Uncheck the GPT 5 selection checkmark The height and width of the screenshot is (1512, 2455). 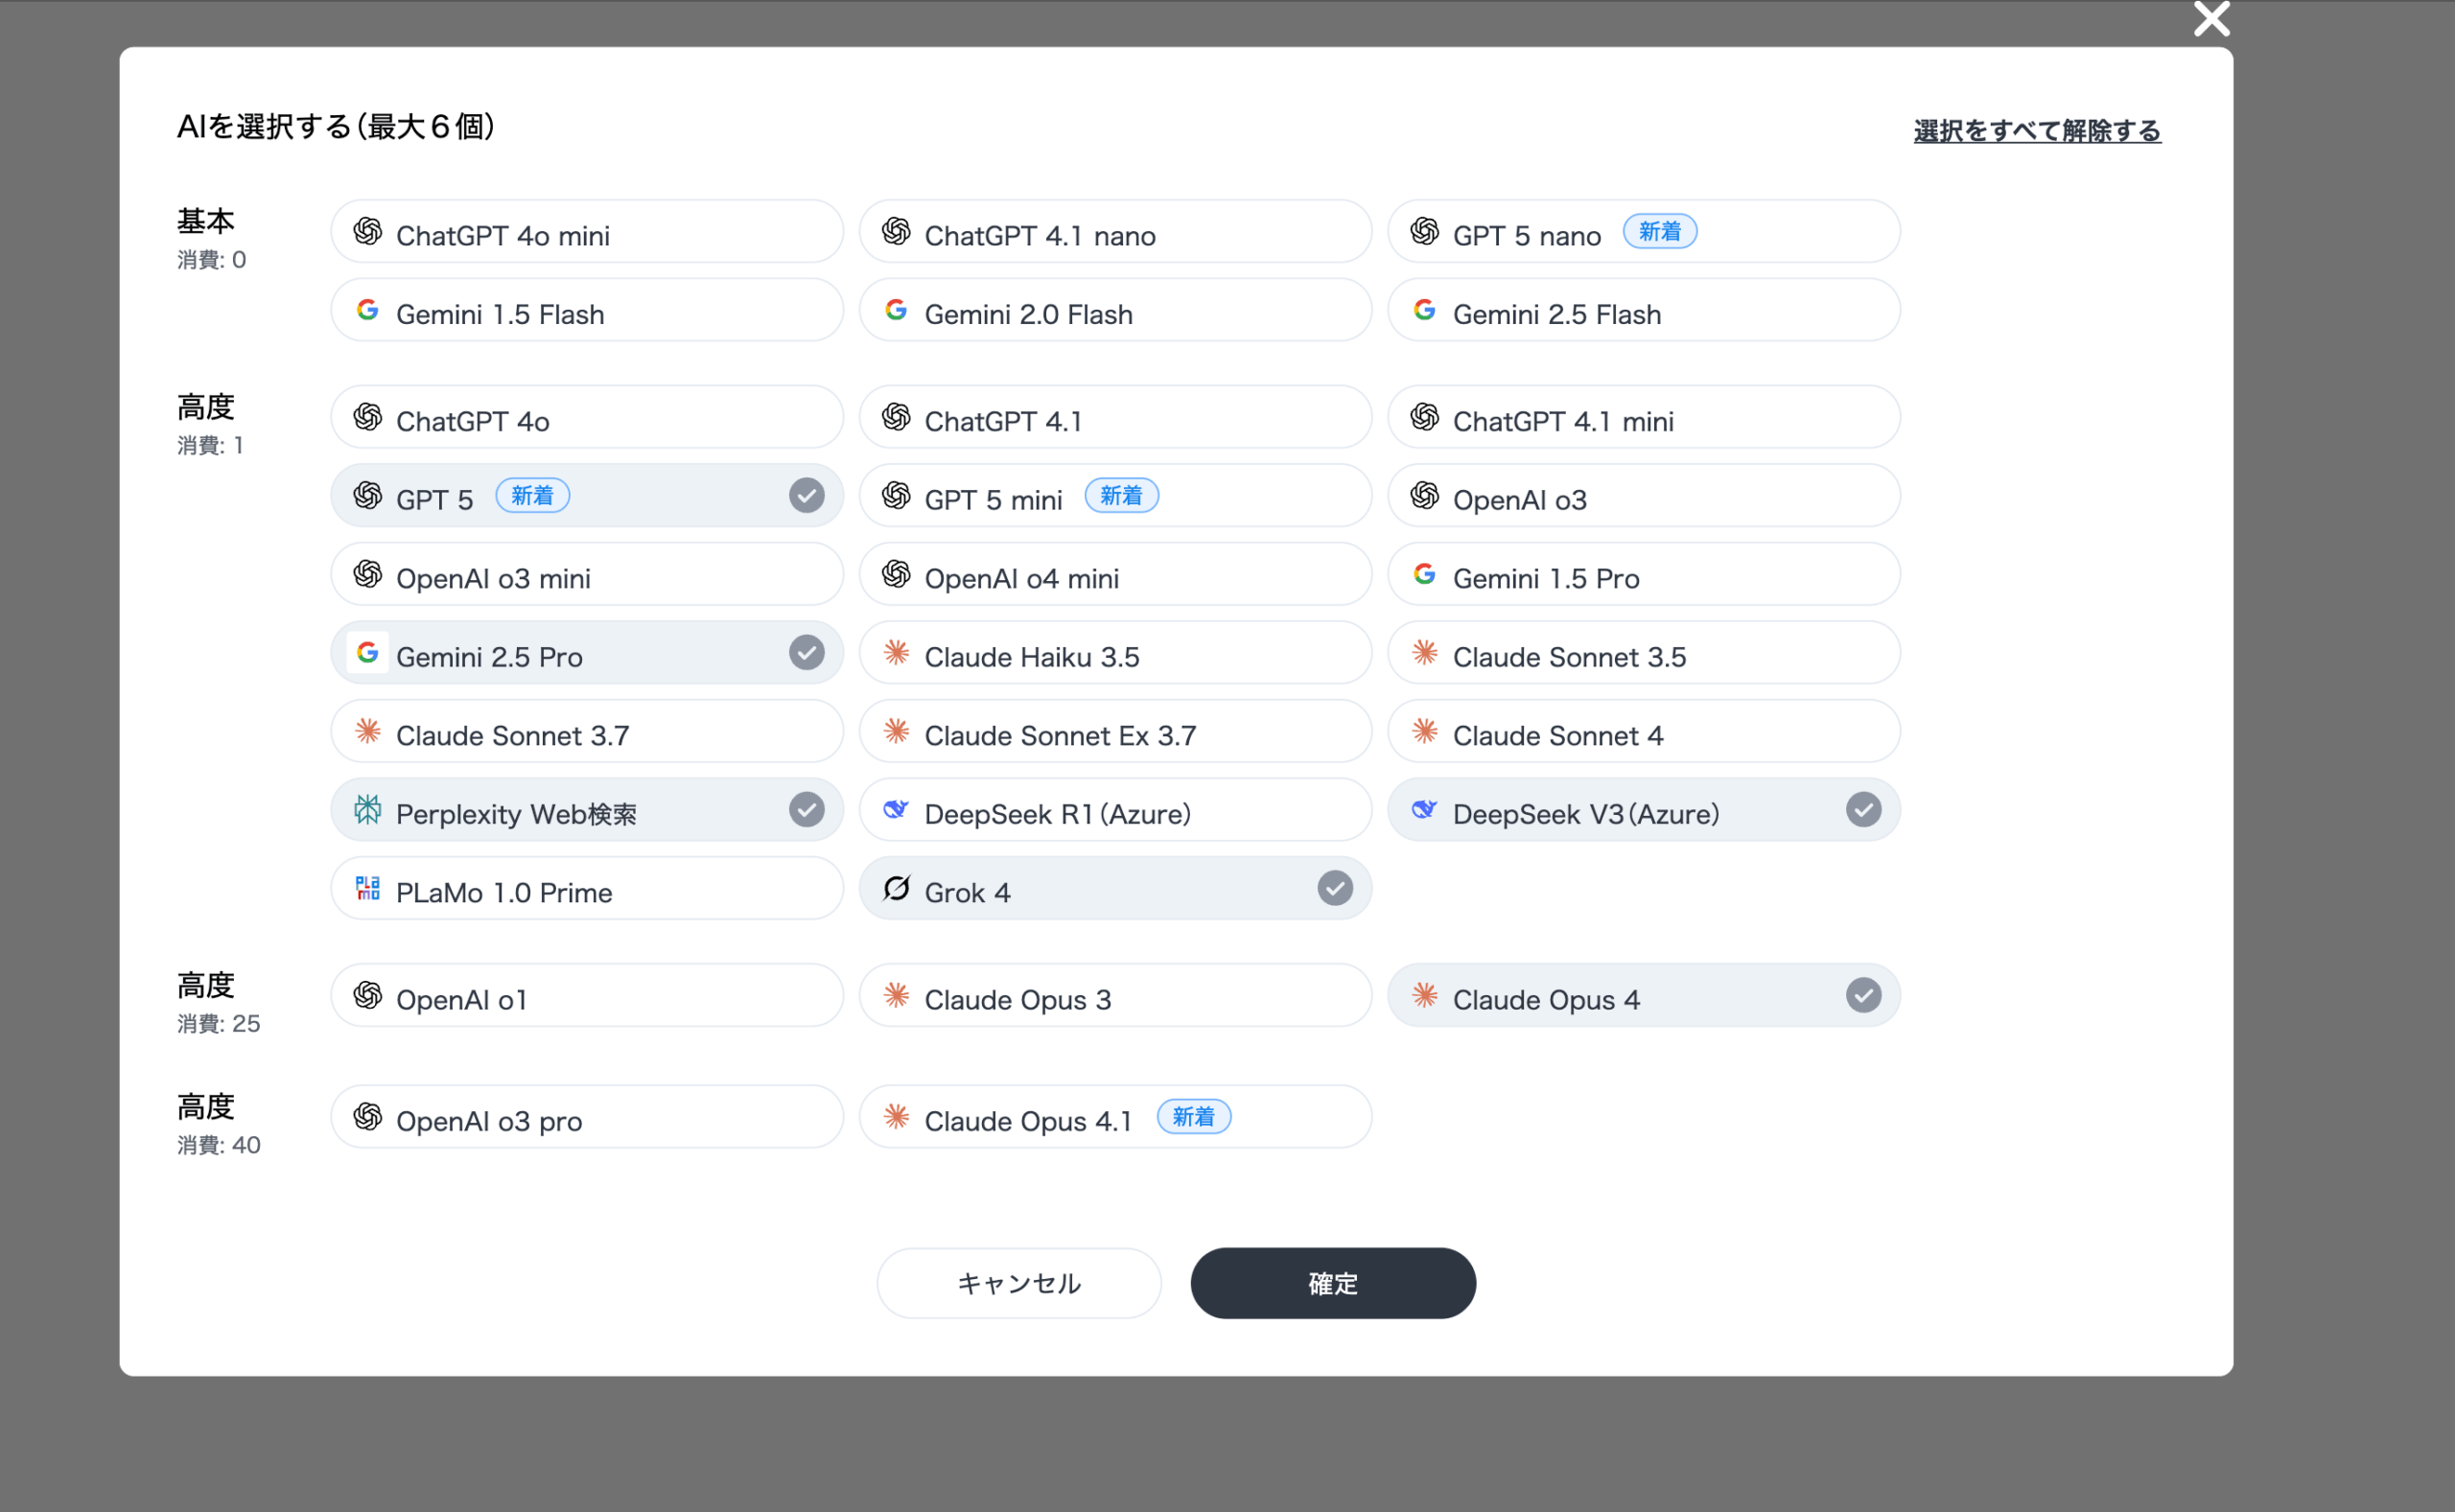pyautogui.click(x=806, y=496)
